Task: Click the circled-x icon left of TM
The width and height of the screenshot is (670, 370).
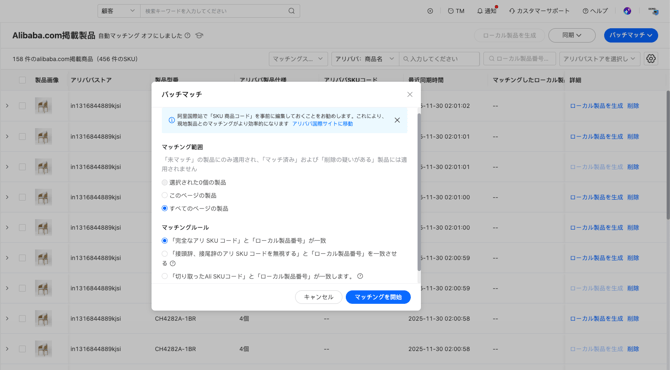Action: (430, 11)
